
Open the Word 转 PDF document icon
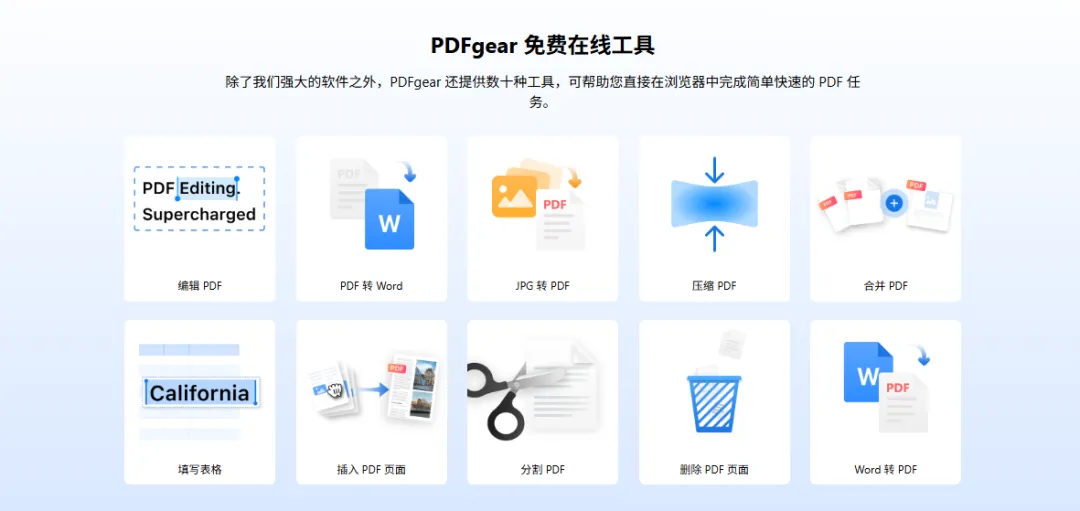click(x=886, y=387)
